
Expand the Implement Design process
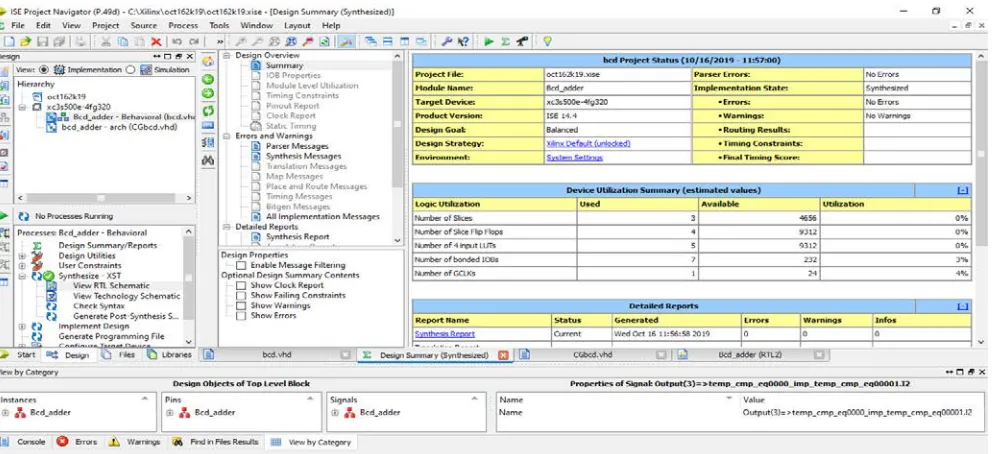point(22,326)
